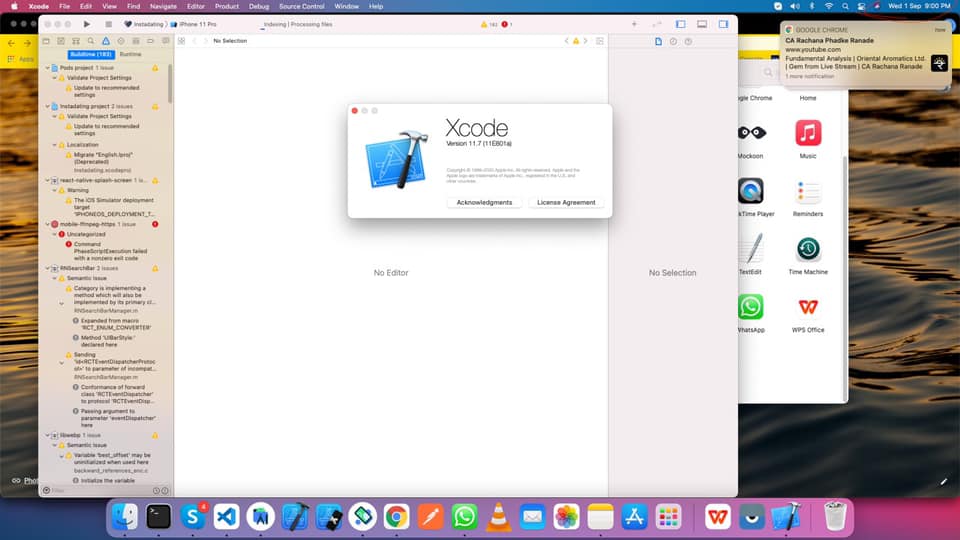Click the red error count indicator in toolbar

point(507,23)
